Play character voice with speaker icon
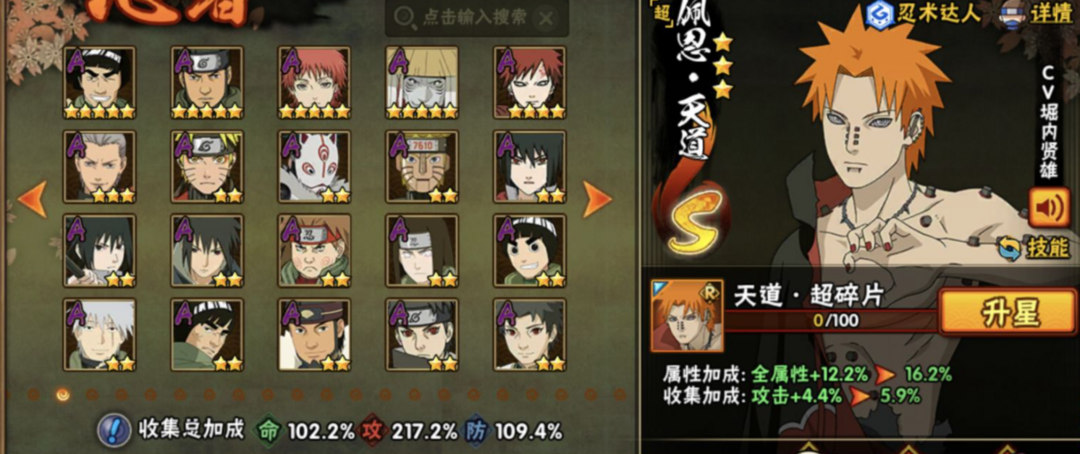 coord(1048,207)
